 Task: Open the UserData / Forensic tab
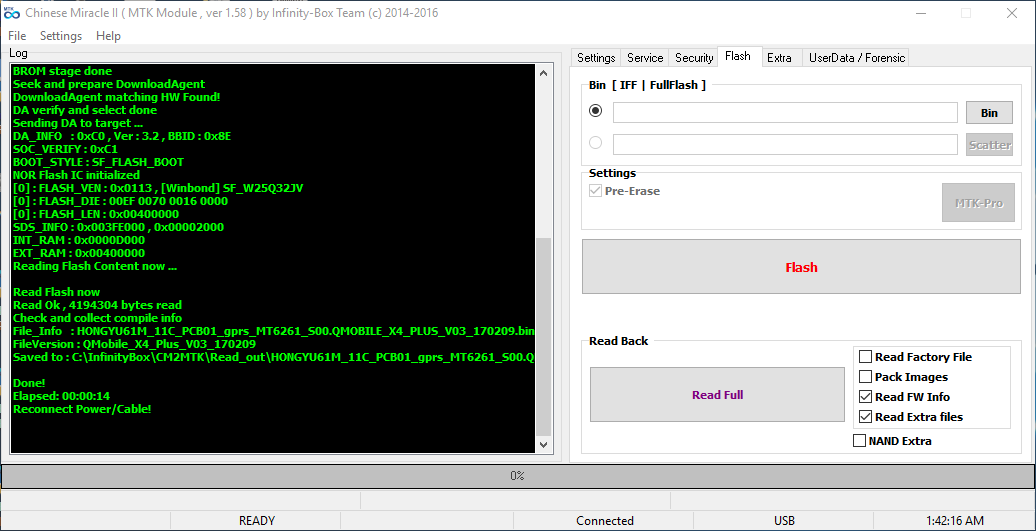[x=856, y=58]
